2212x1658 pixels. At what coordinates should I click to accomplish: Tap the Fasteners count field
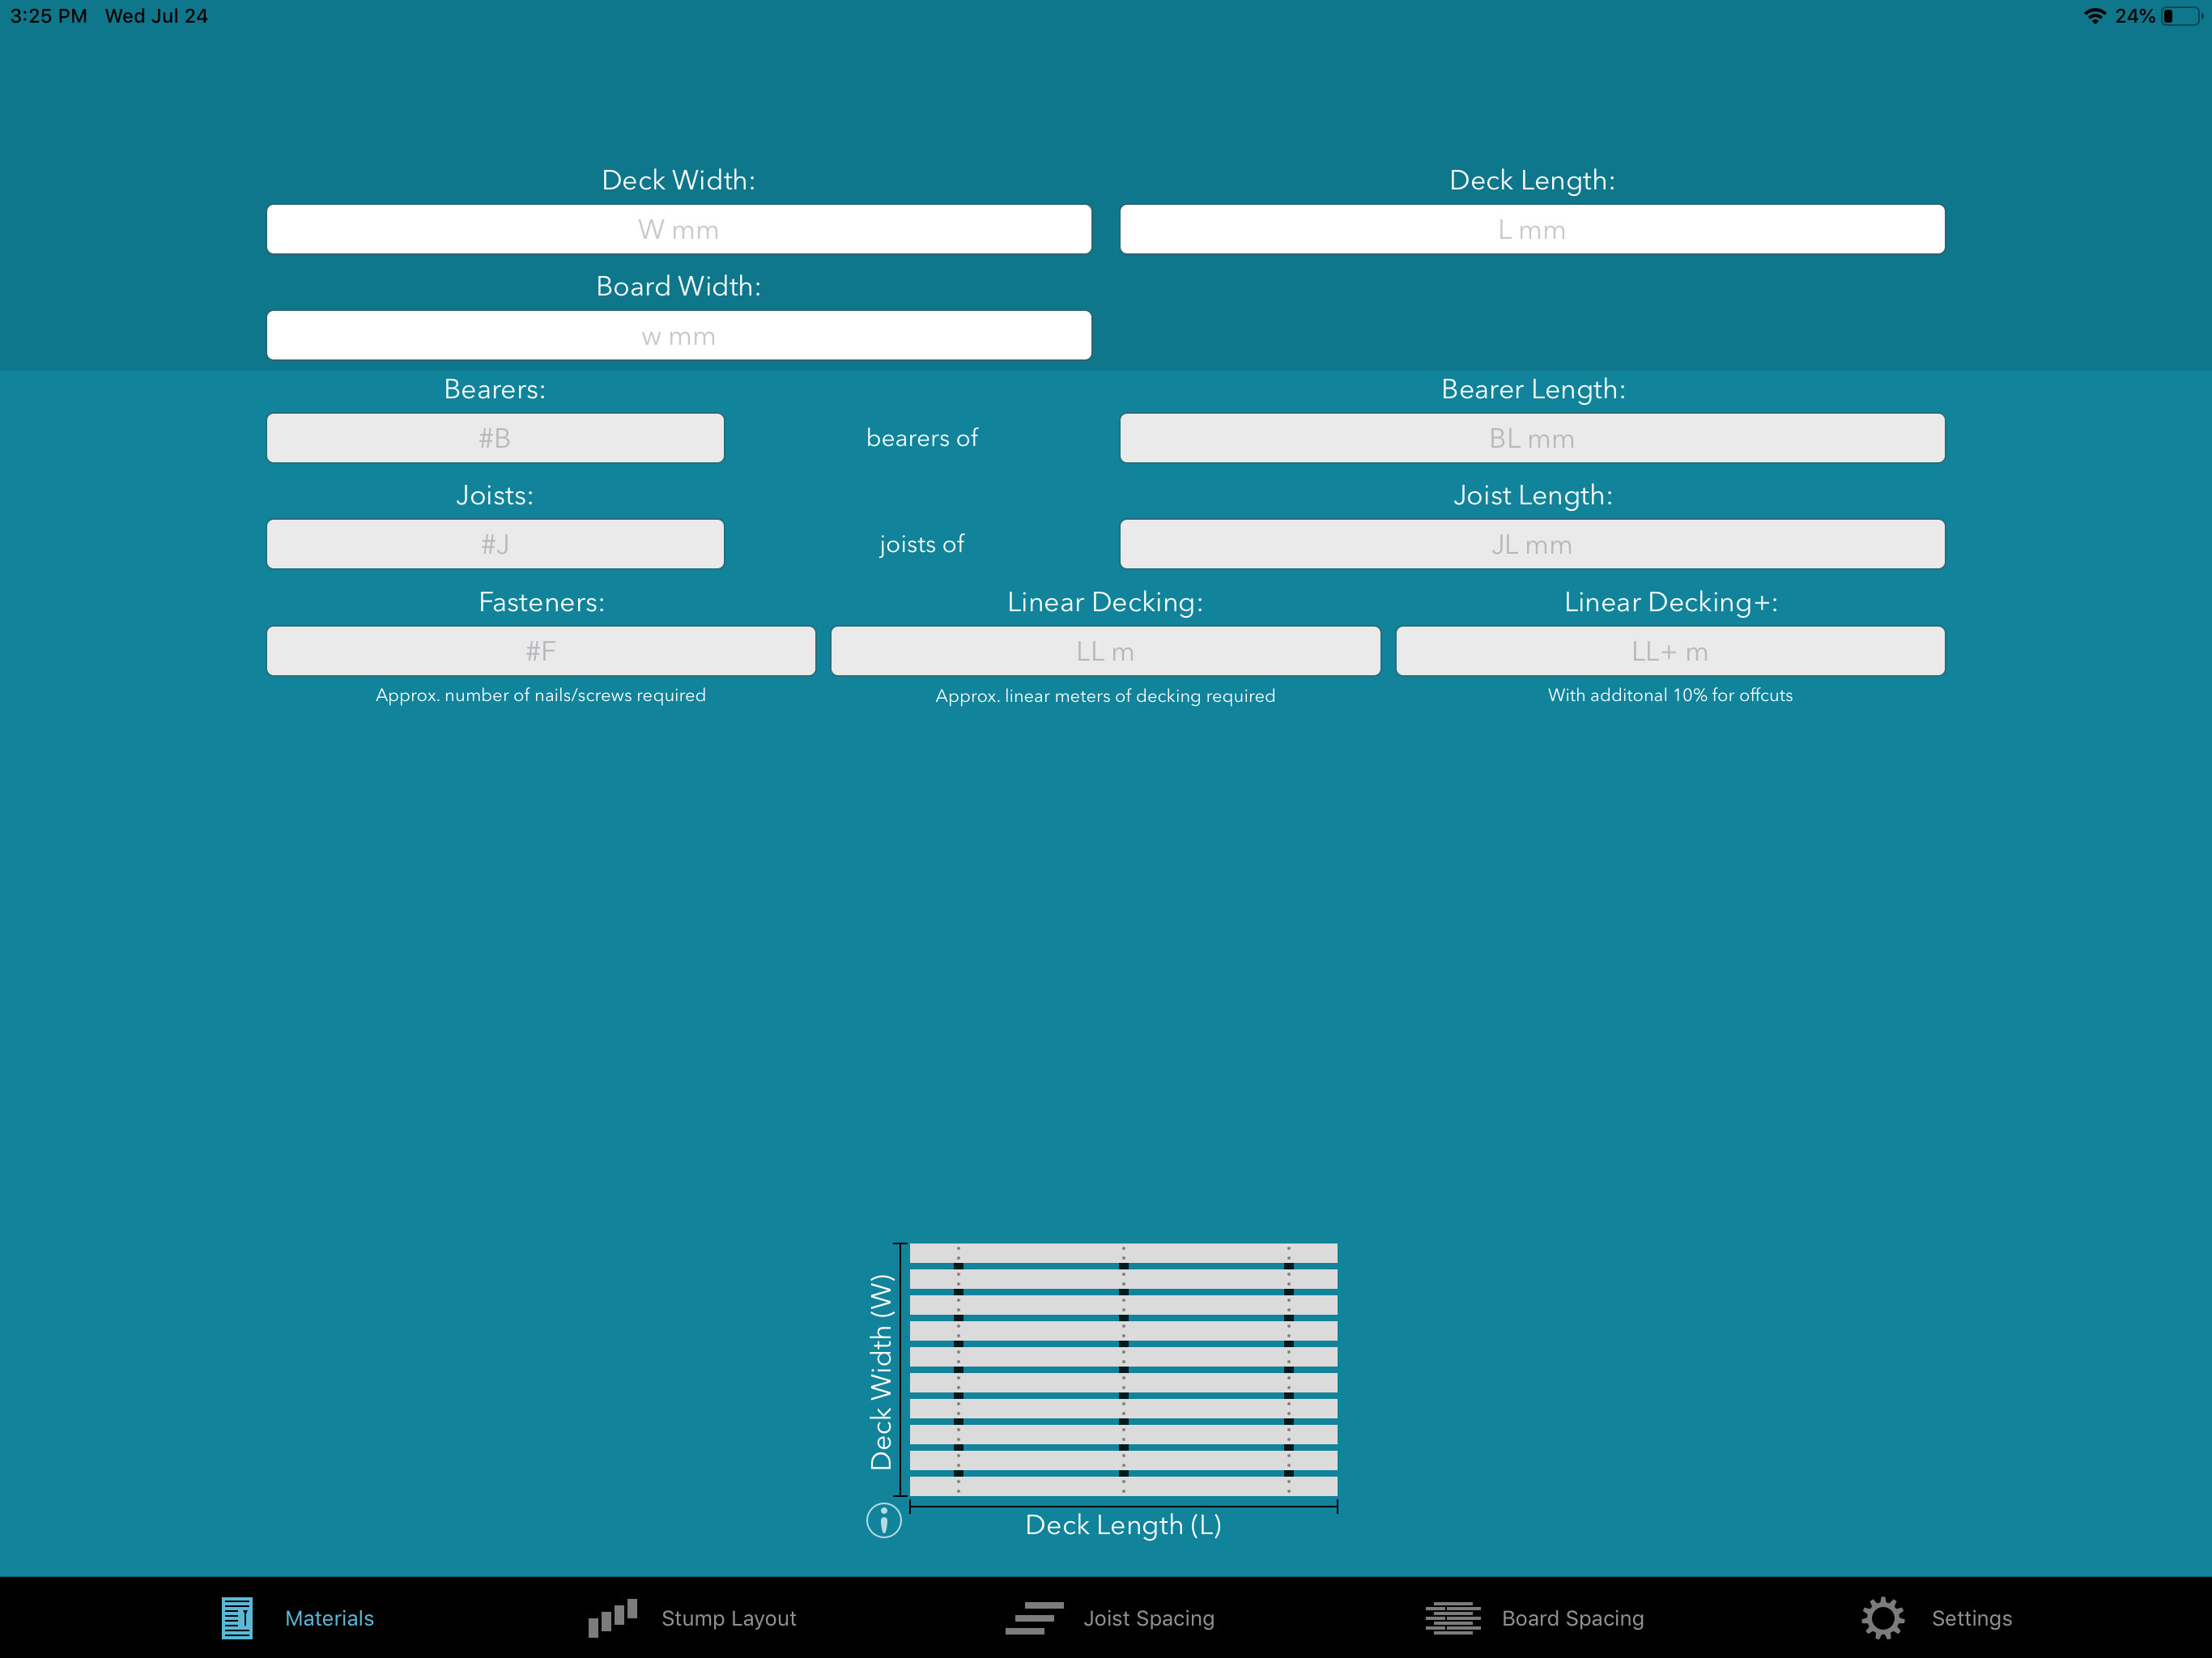point(540,651)
